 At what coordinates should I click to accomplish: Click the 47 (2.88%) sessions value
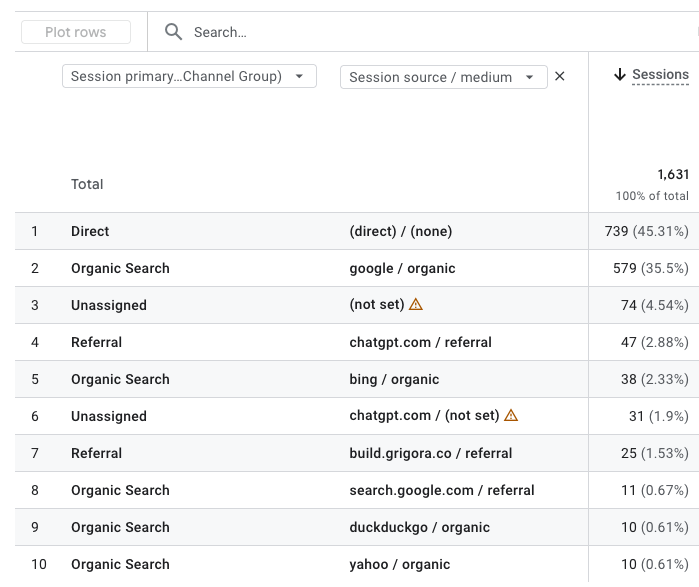655,342
